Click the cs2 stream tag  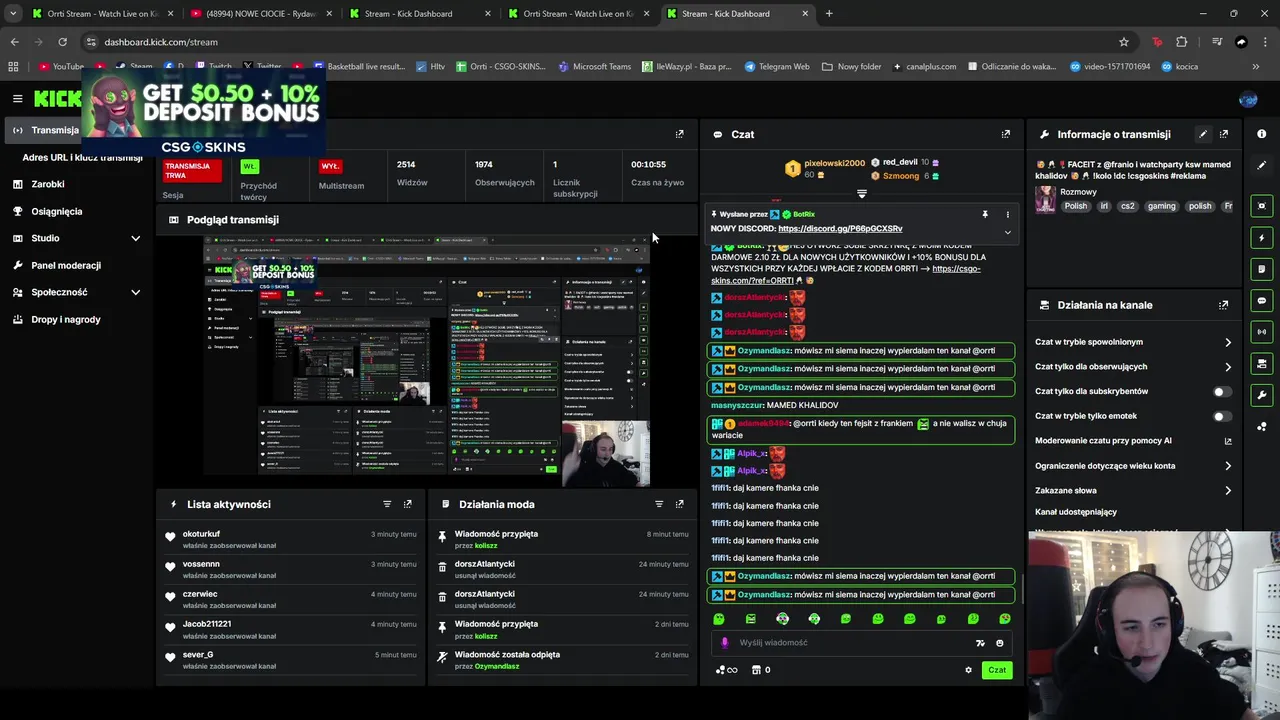[x=1128, y=206]
